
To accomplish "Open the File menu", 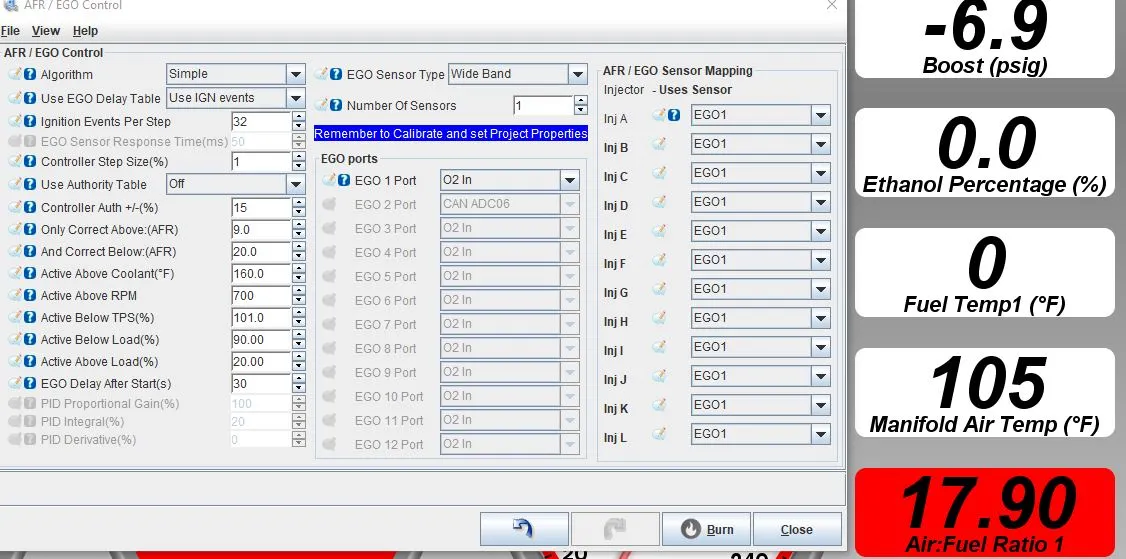I will tap(10, 31).
